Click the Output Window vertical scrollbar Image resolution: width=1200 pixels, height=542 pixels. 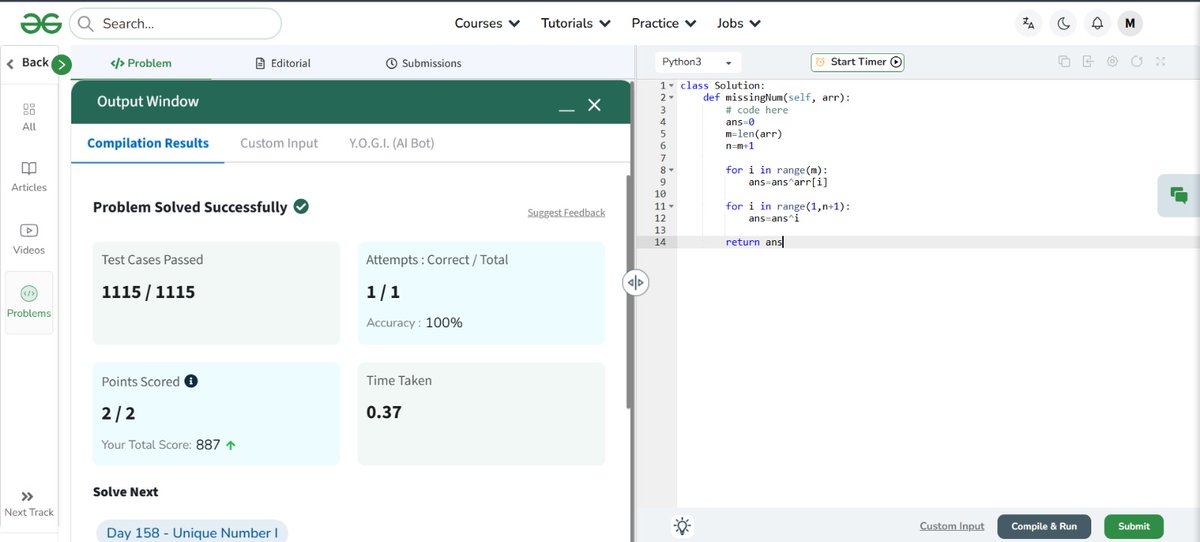click(628, 290)
